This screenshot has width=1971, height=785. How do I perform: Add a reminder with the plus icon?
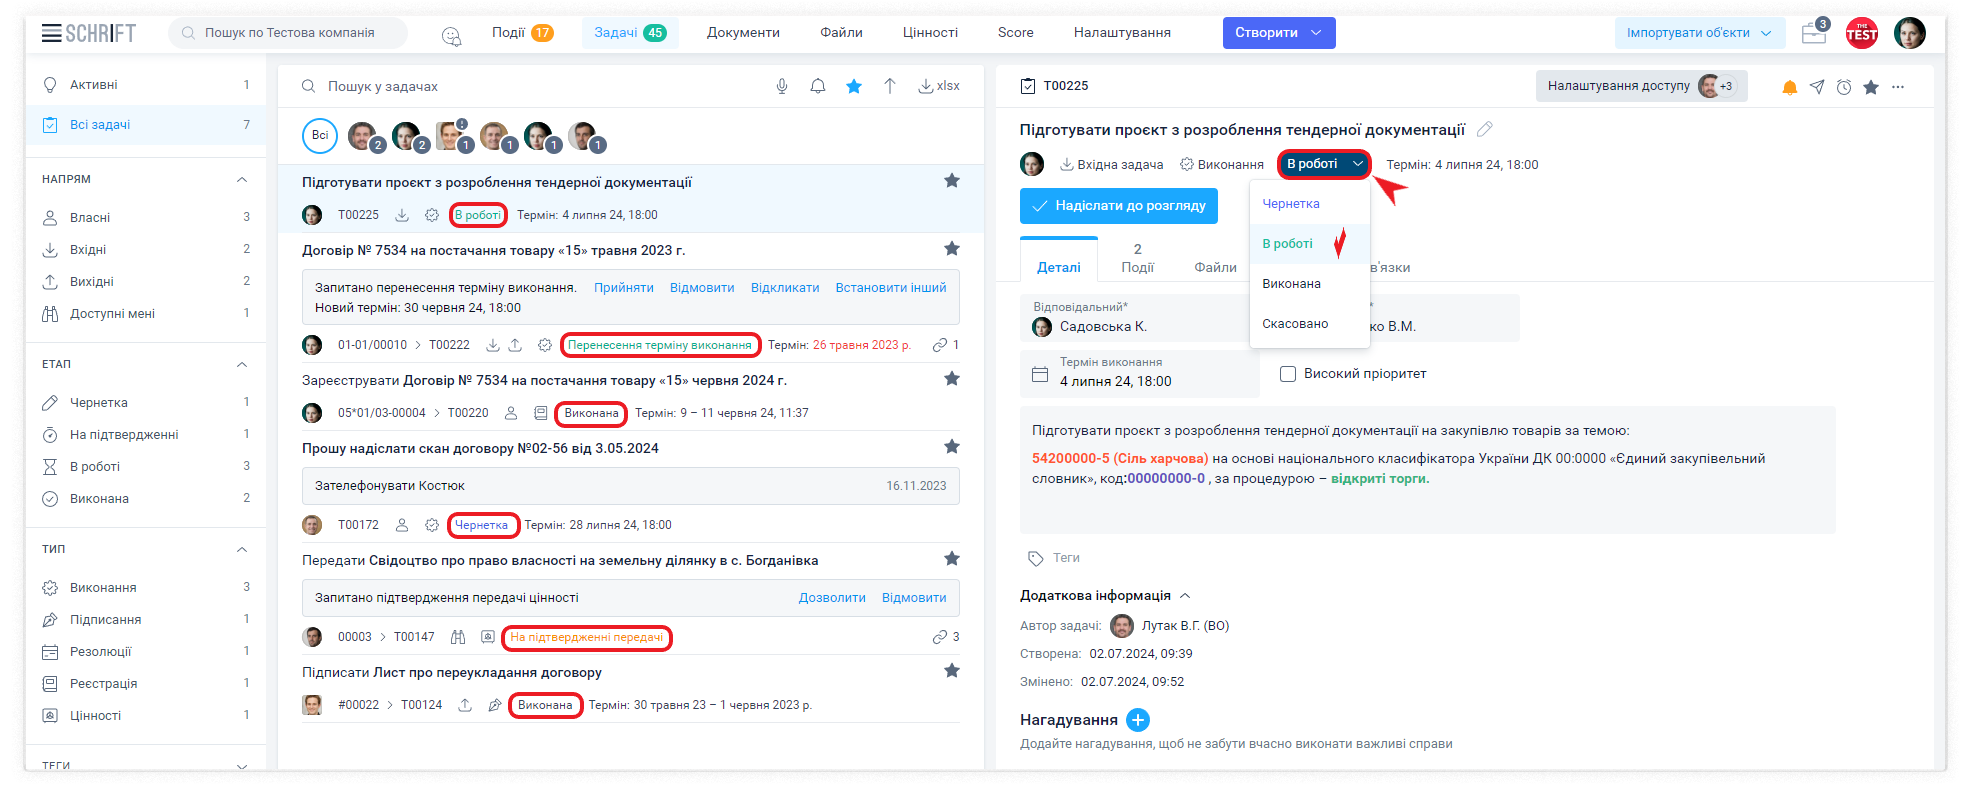1137,720
